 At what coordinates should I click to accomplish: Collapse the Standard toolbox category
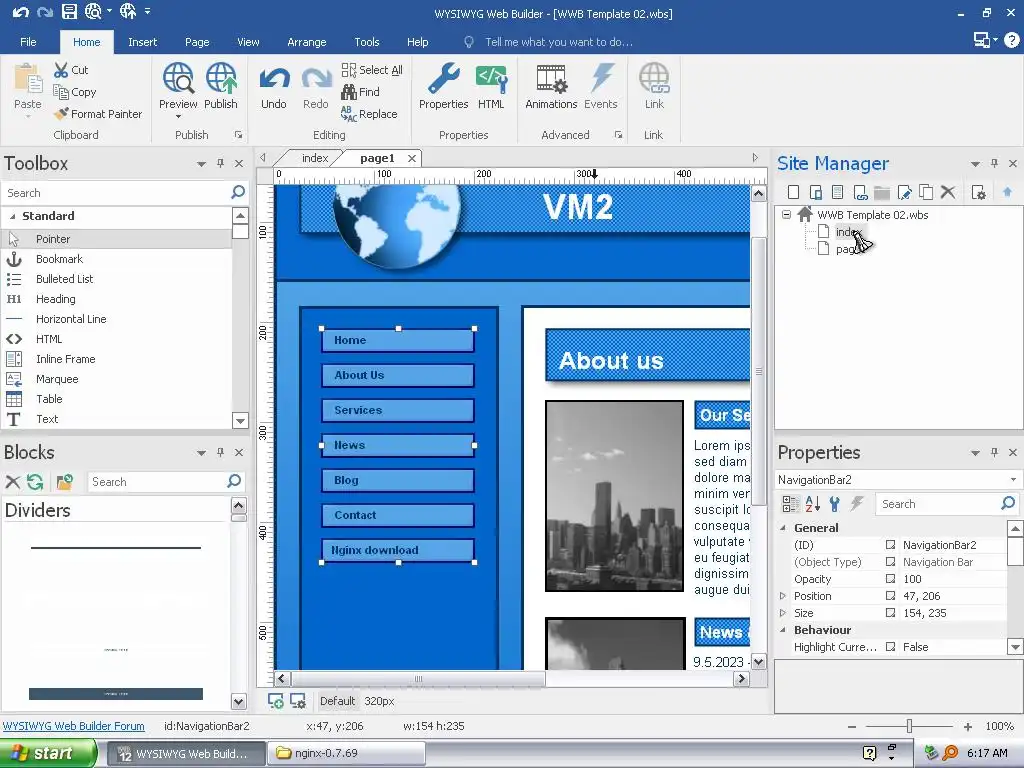pos(12,216)
